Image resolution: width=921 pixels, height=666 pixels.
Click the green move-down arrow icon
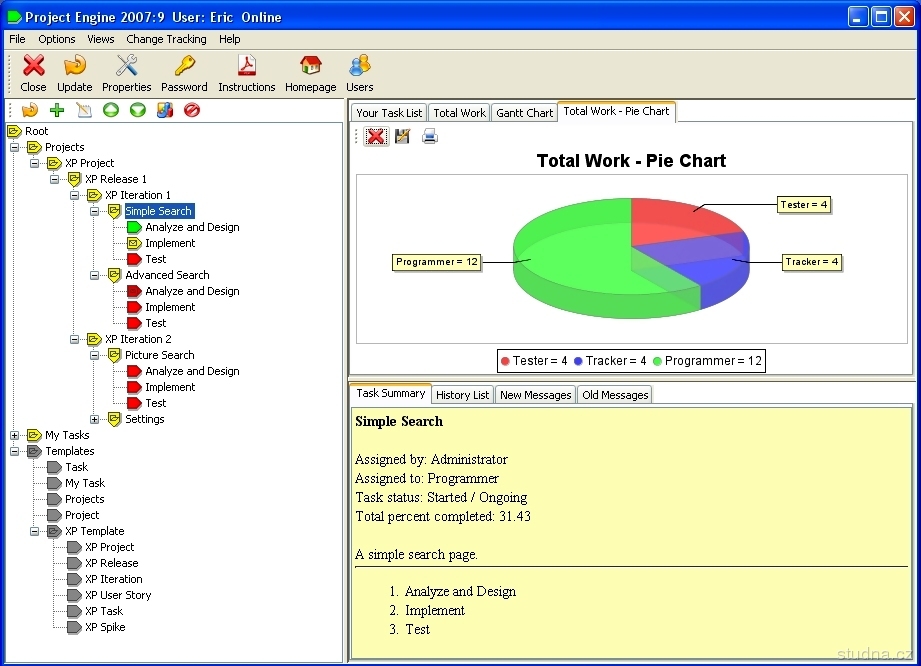tap(138, 110)
